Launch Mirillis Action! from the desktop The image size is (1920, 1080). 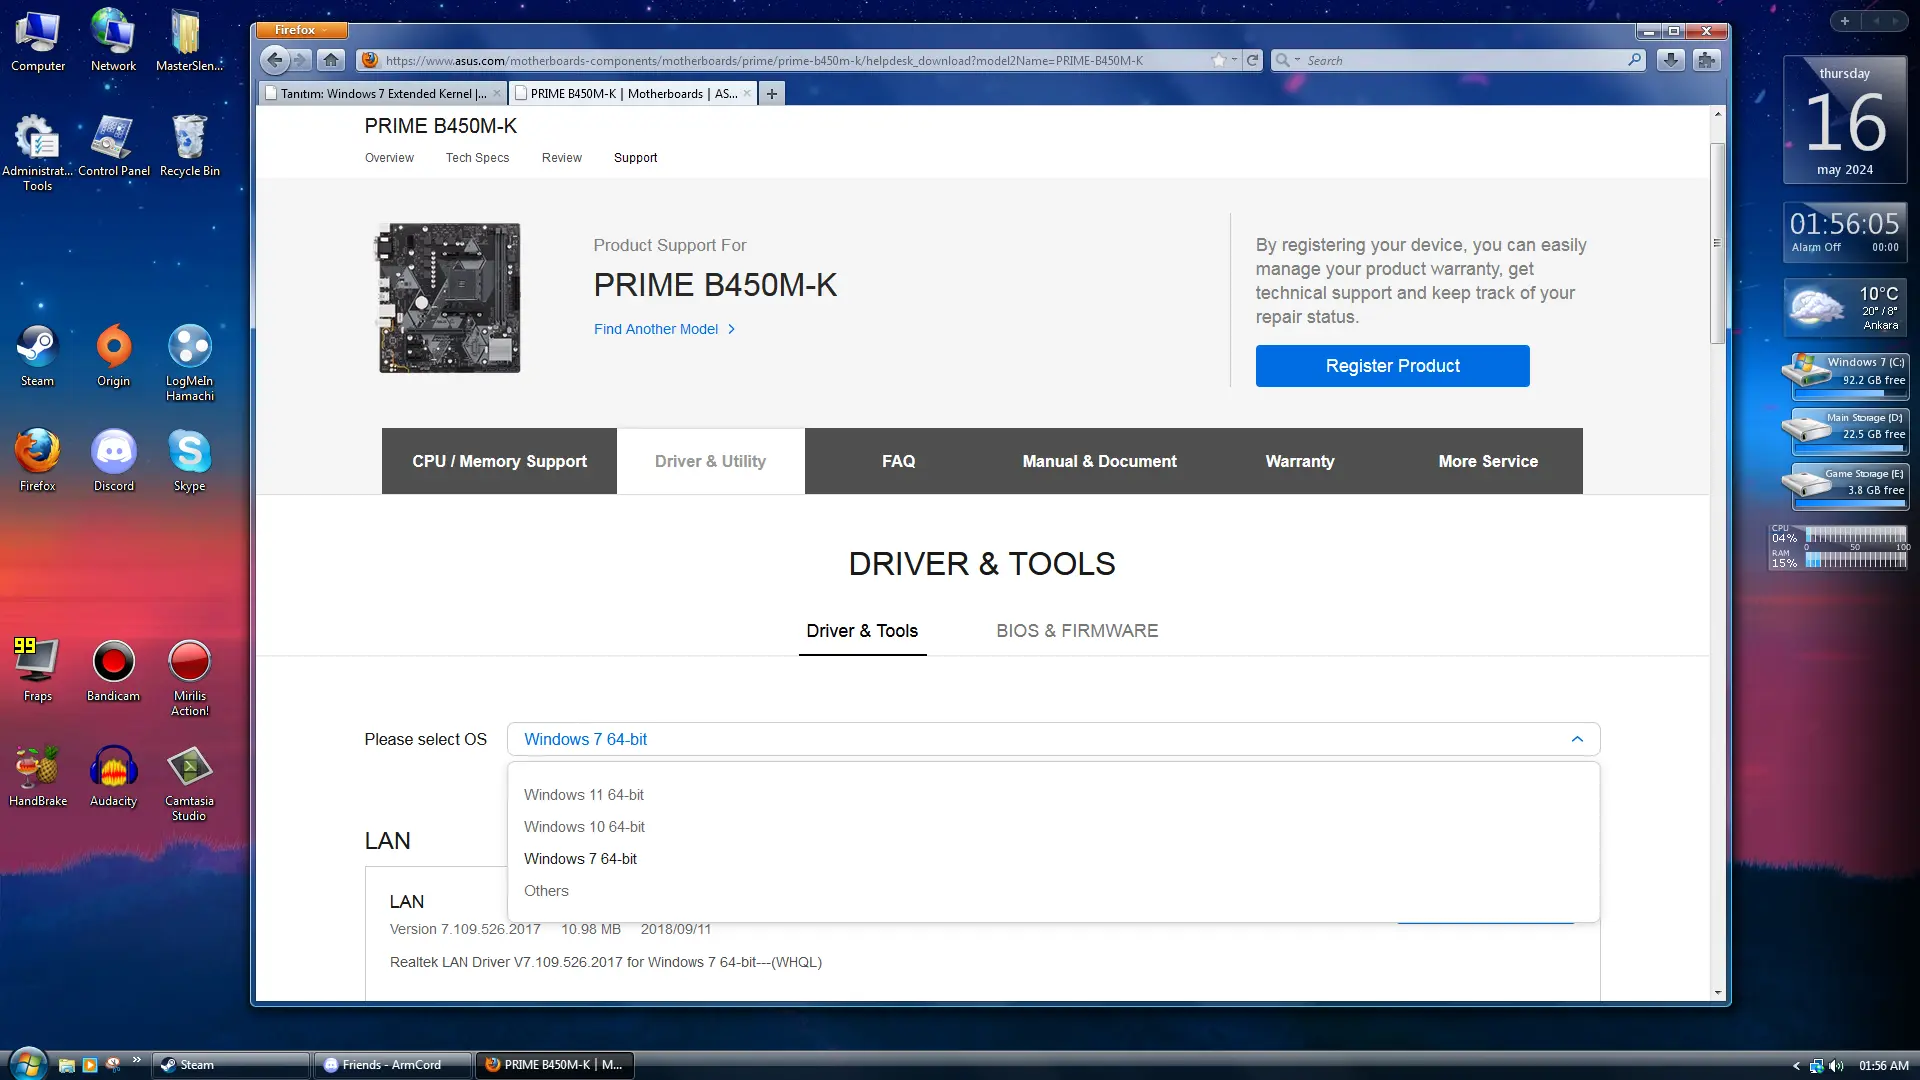(x=189, y=678)
